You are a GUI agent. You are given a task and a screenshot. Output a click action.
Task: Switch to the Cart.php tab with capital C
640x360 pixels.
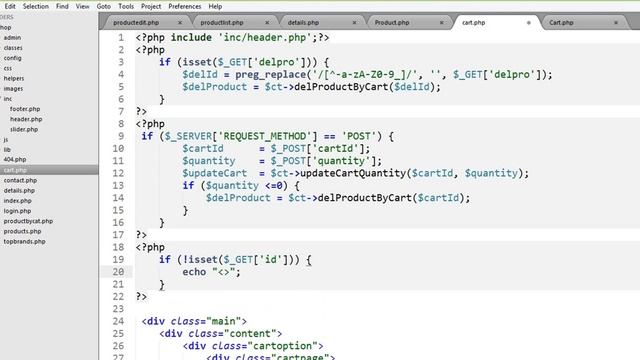tap(561, 23)
